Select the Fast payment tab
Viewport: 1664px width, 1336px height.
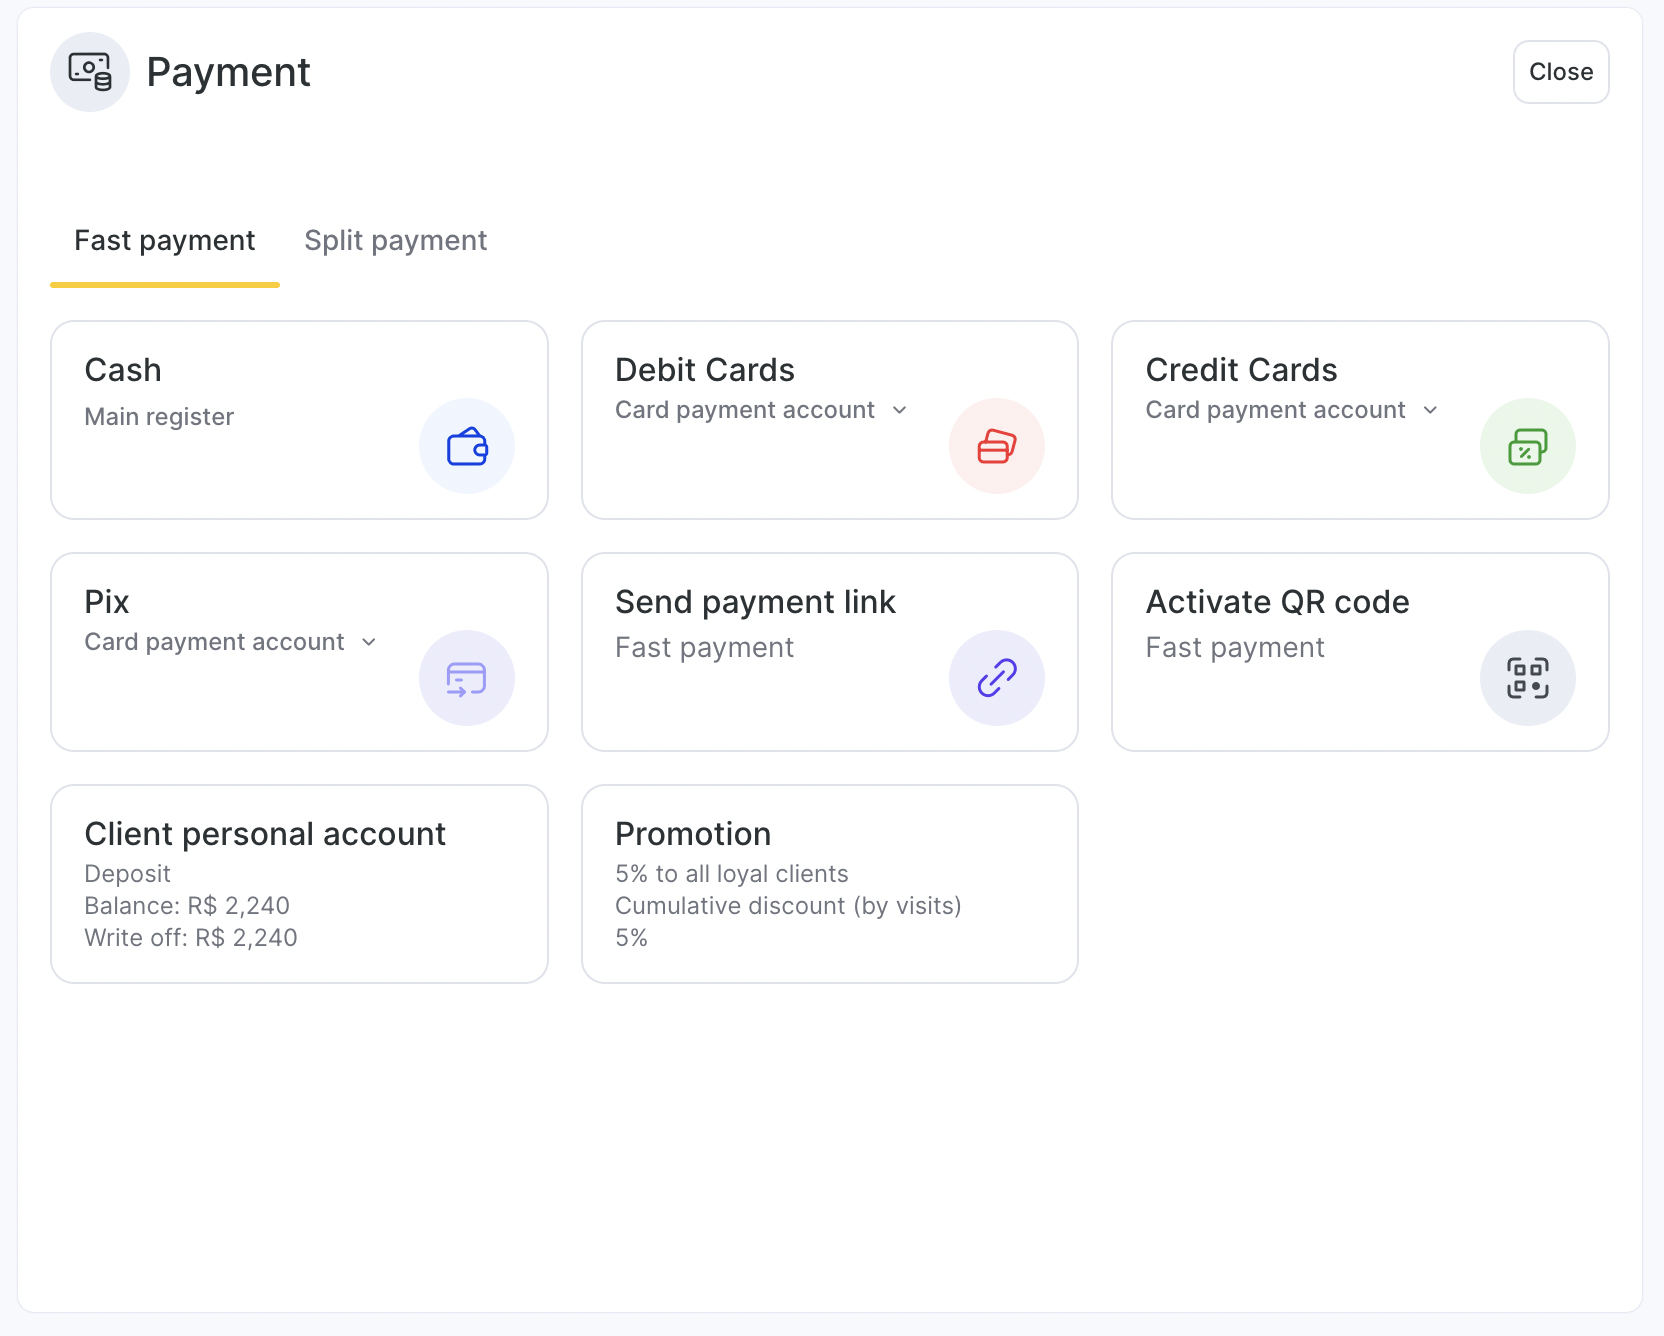tap(165, 241)
